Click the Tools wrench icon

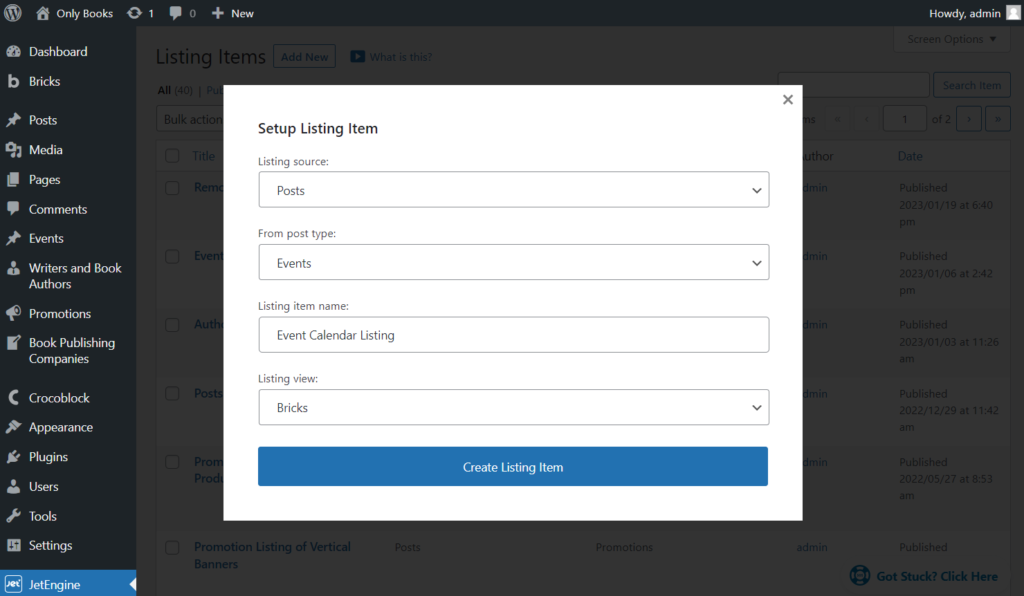(13, 516)
